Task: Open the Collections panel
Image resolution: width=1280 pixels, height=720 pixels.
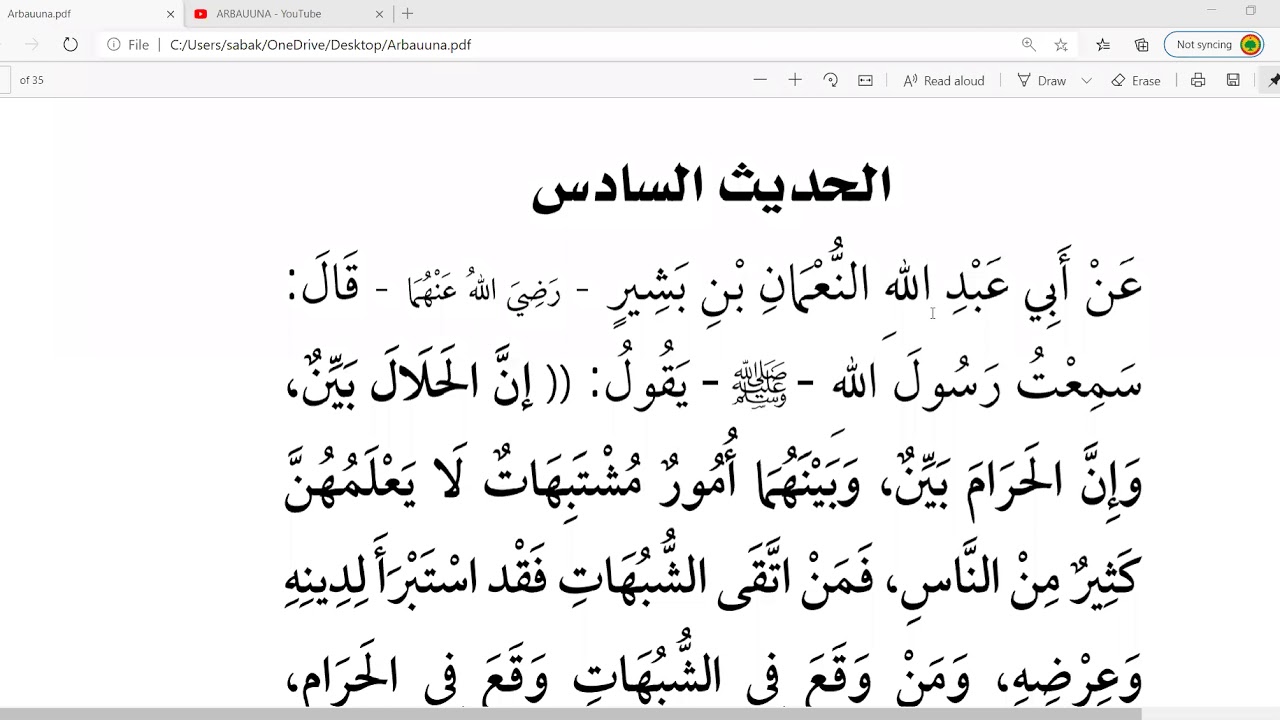Action: coord(1141,45)
